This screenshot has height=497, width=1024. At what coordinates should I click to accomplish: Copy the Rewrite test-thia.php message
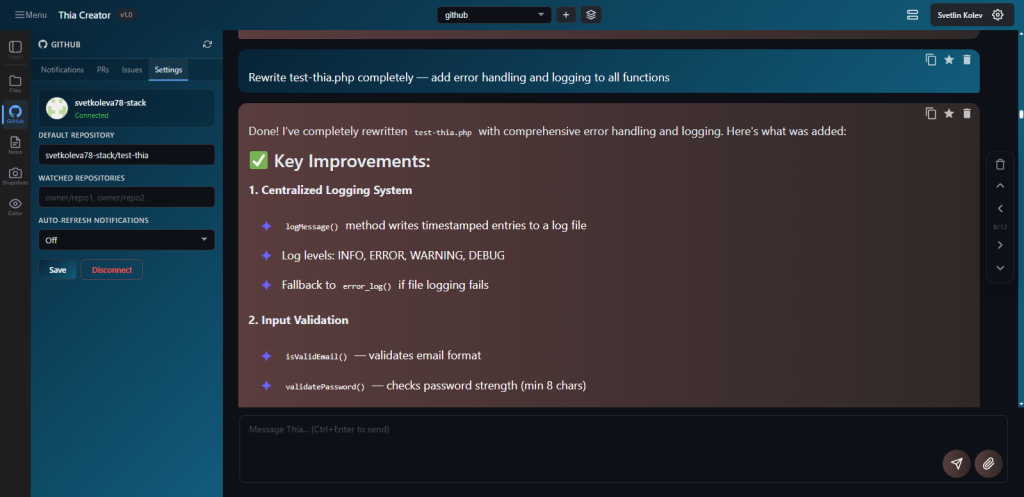(x=931, y=59)
